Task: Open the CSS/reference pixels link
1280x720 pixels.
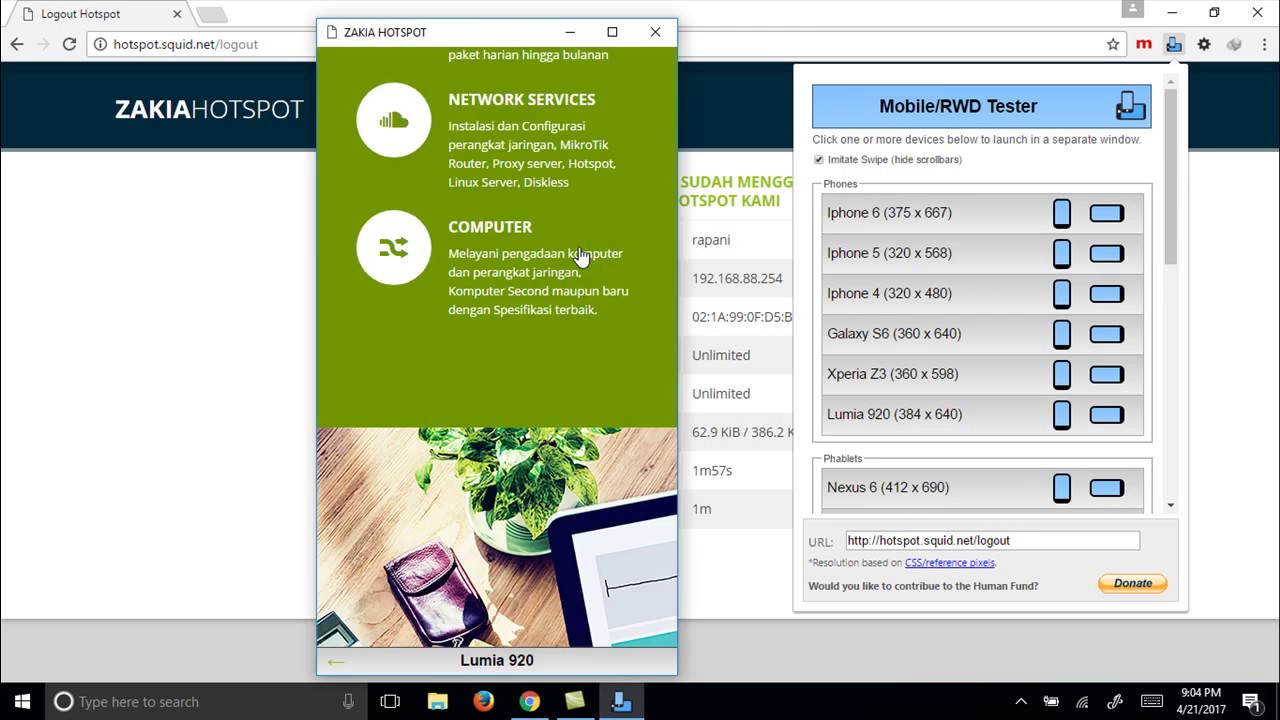Action: [x=950, y=563]
